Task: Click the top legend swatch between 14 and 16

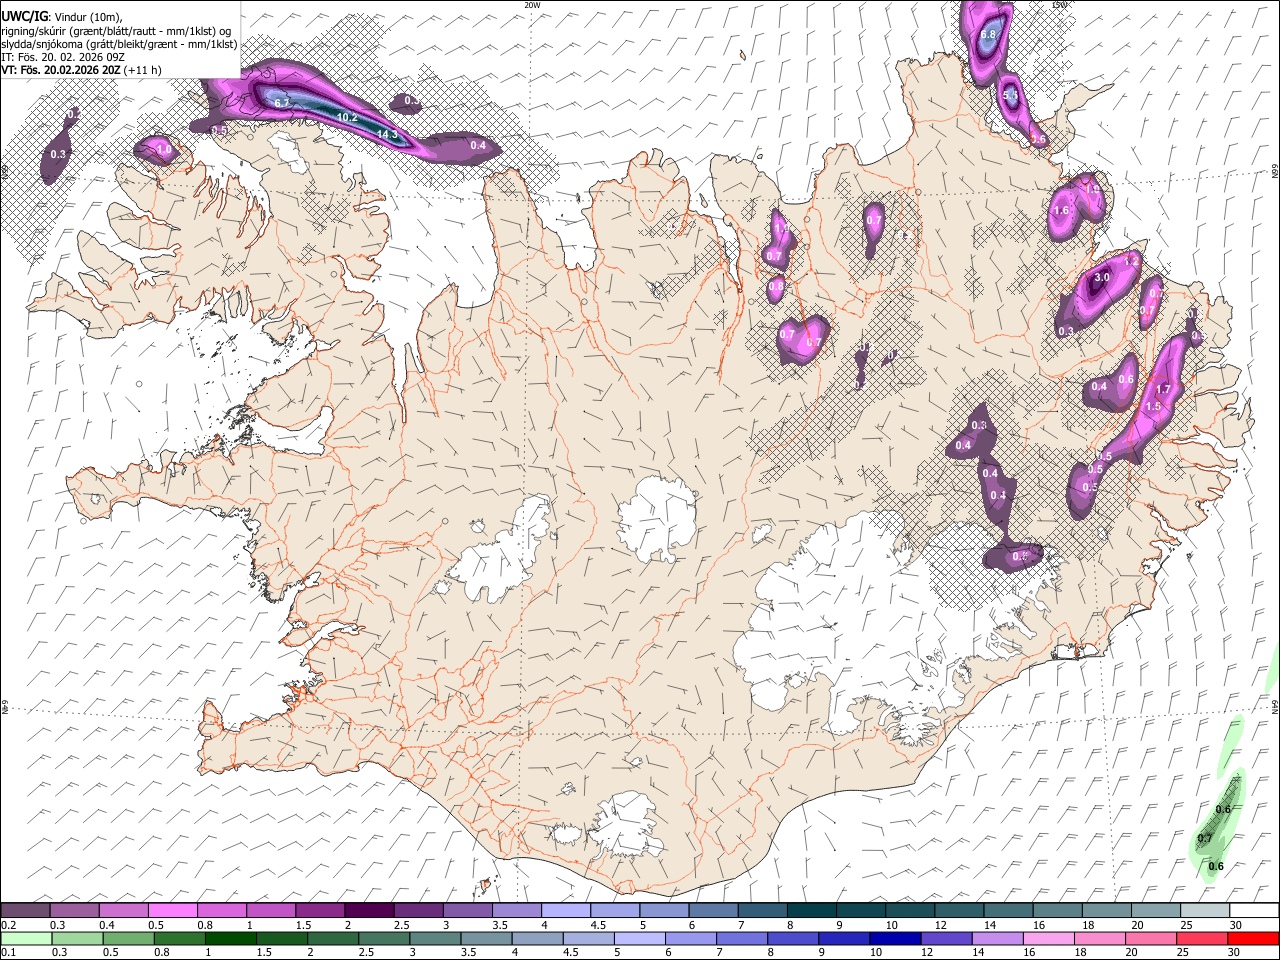Action: [1007, 911]
